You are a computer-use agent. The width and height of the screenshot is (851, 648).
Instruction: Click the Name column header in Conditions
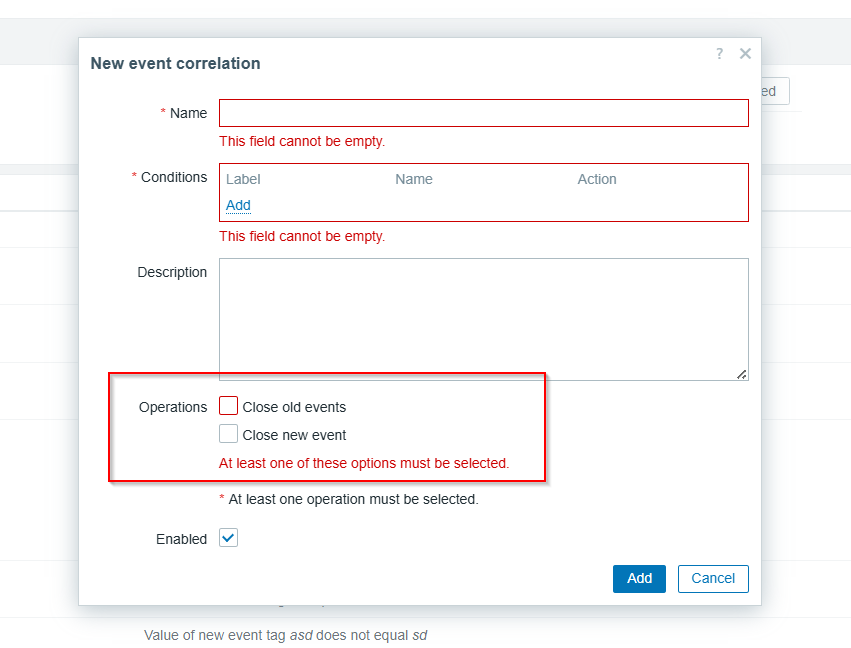(414, 179)
